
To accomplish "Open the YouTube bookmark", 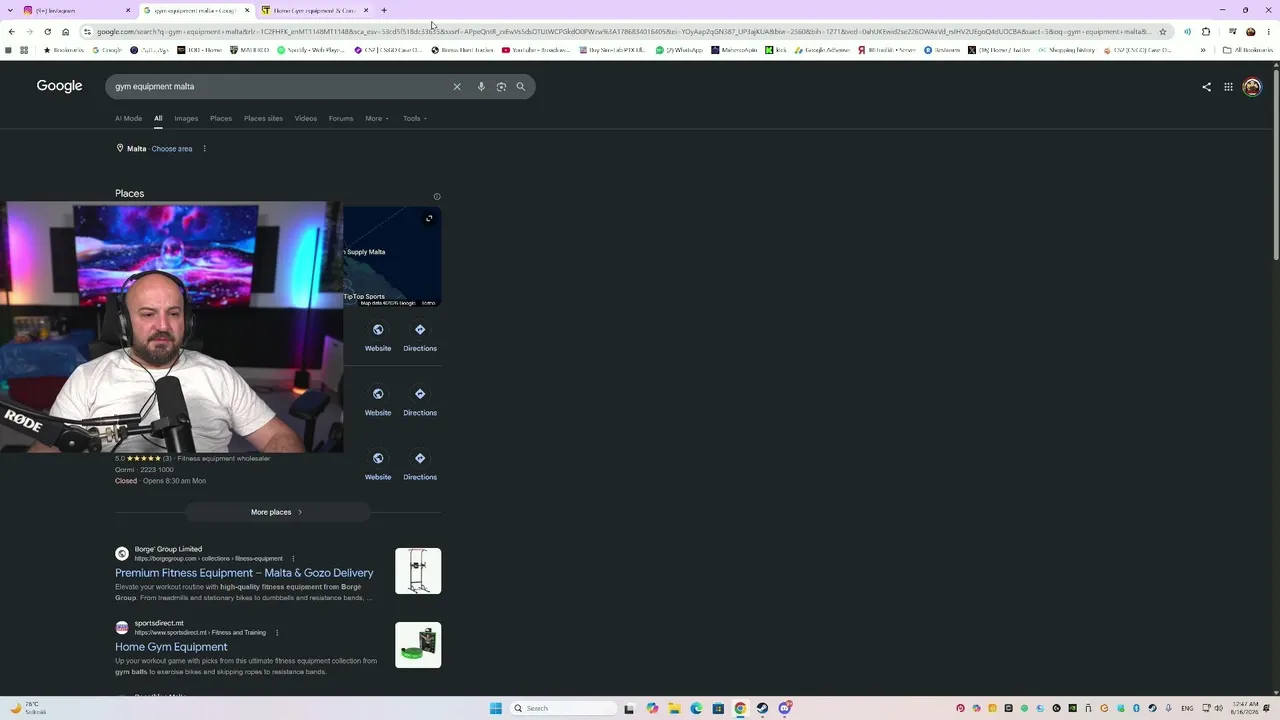I will 536,50.
